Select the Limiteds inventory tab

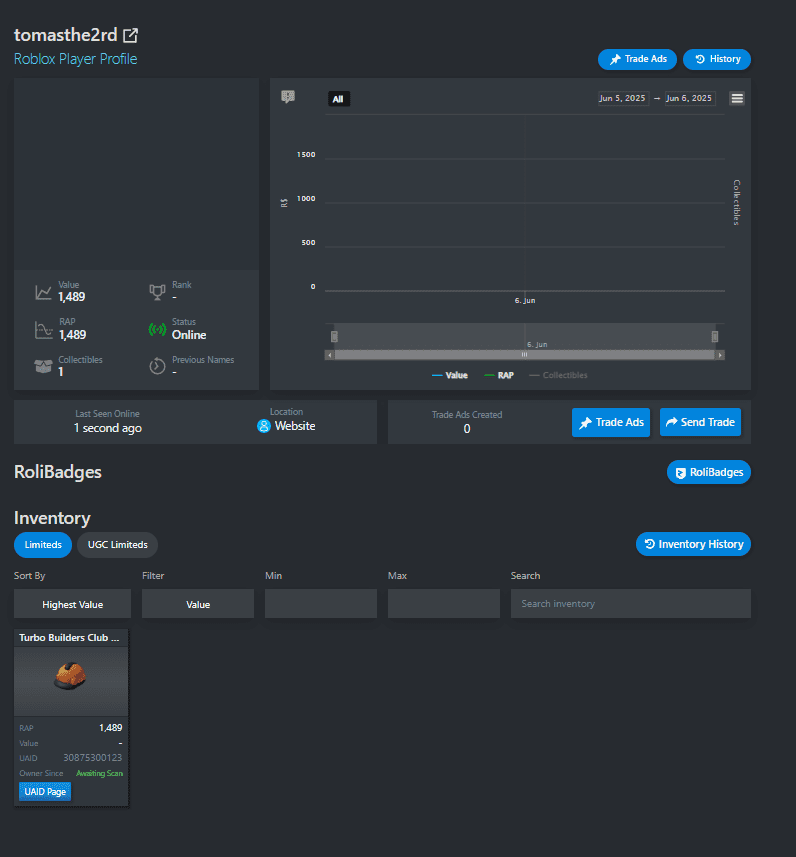43,545
